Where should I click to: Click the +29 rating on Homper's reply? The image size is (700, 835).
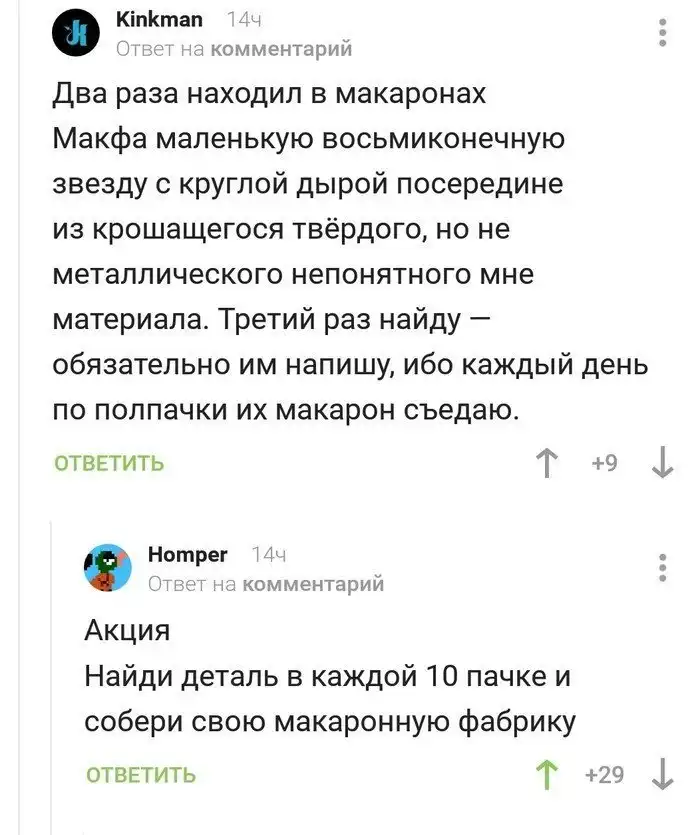click(605, 774)
